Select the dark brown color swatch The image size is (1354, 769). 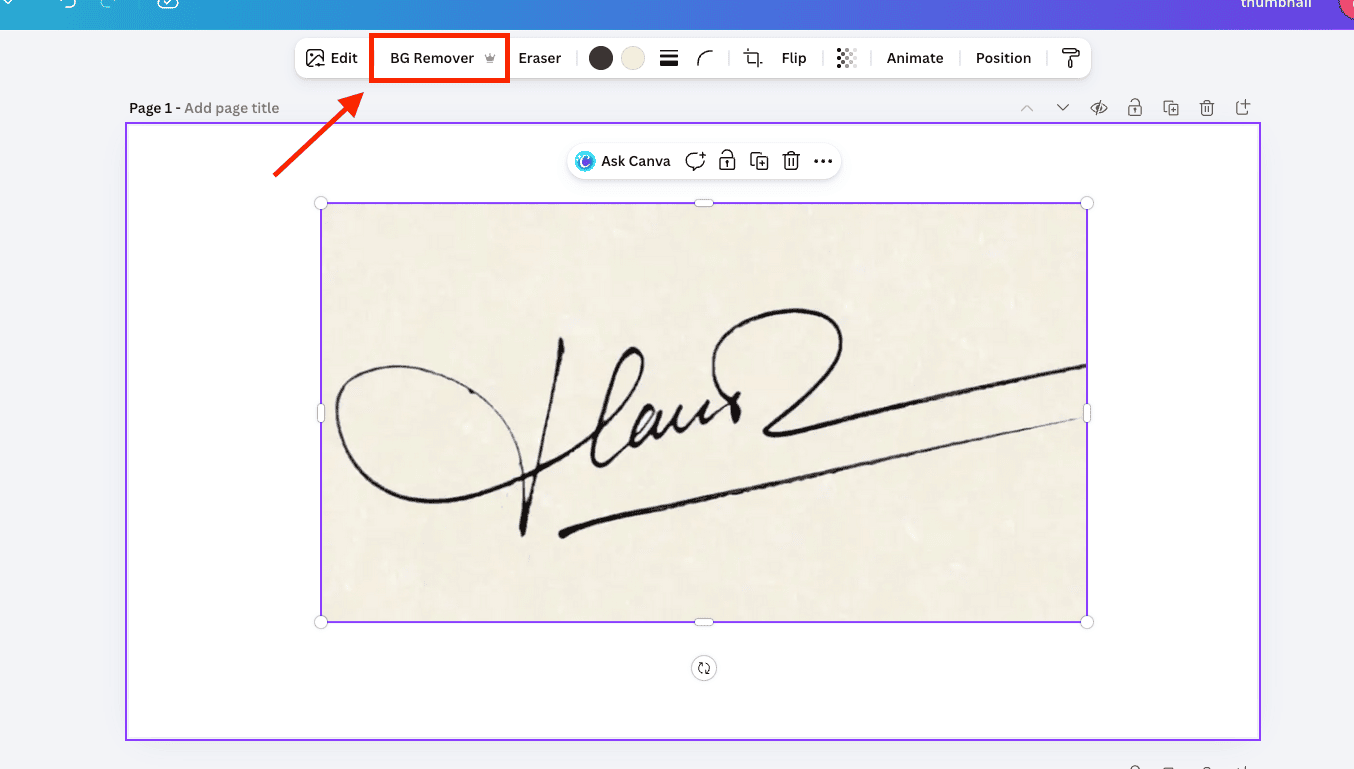click(x=600, y=58)
